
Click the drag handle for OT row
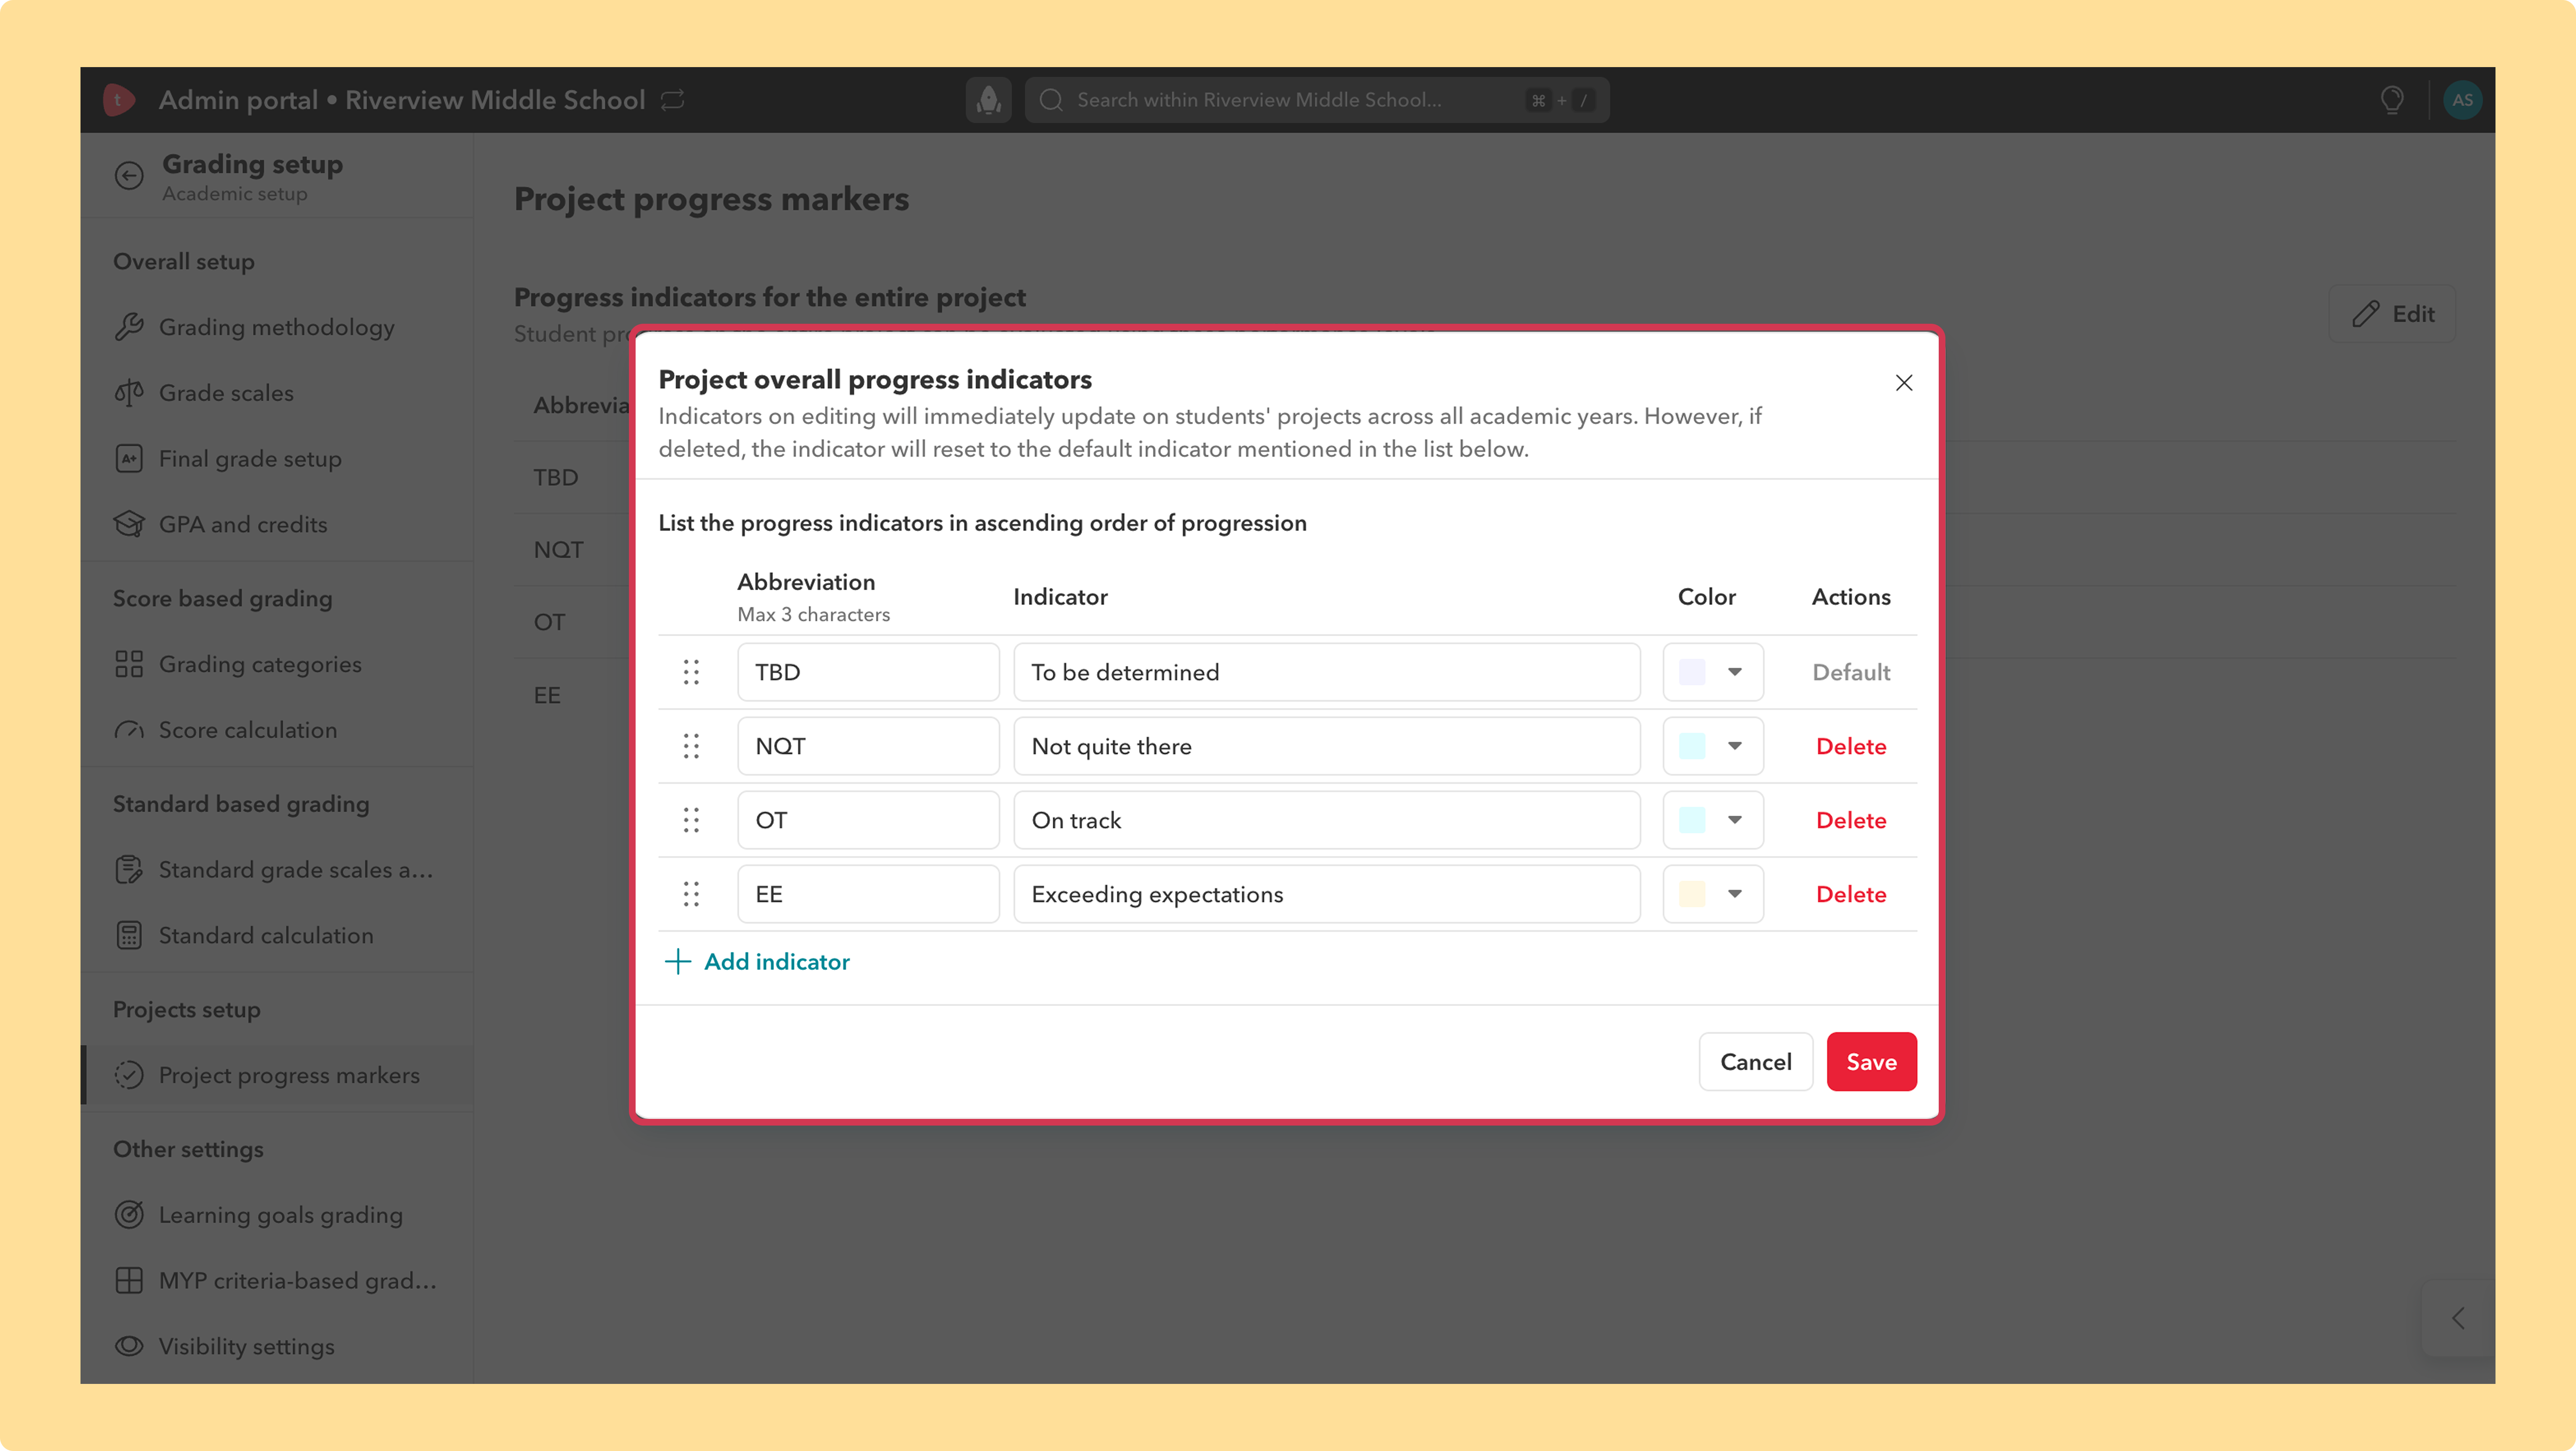click(691, 820)
